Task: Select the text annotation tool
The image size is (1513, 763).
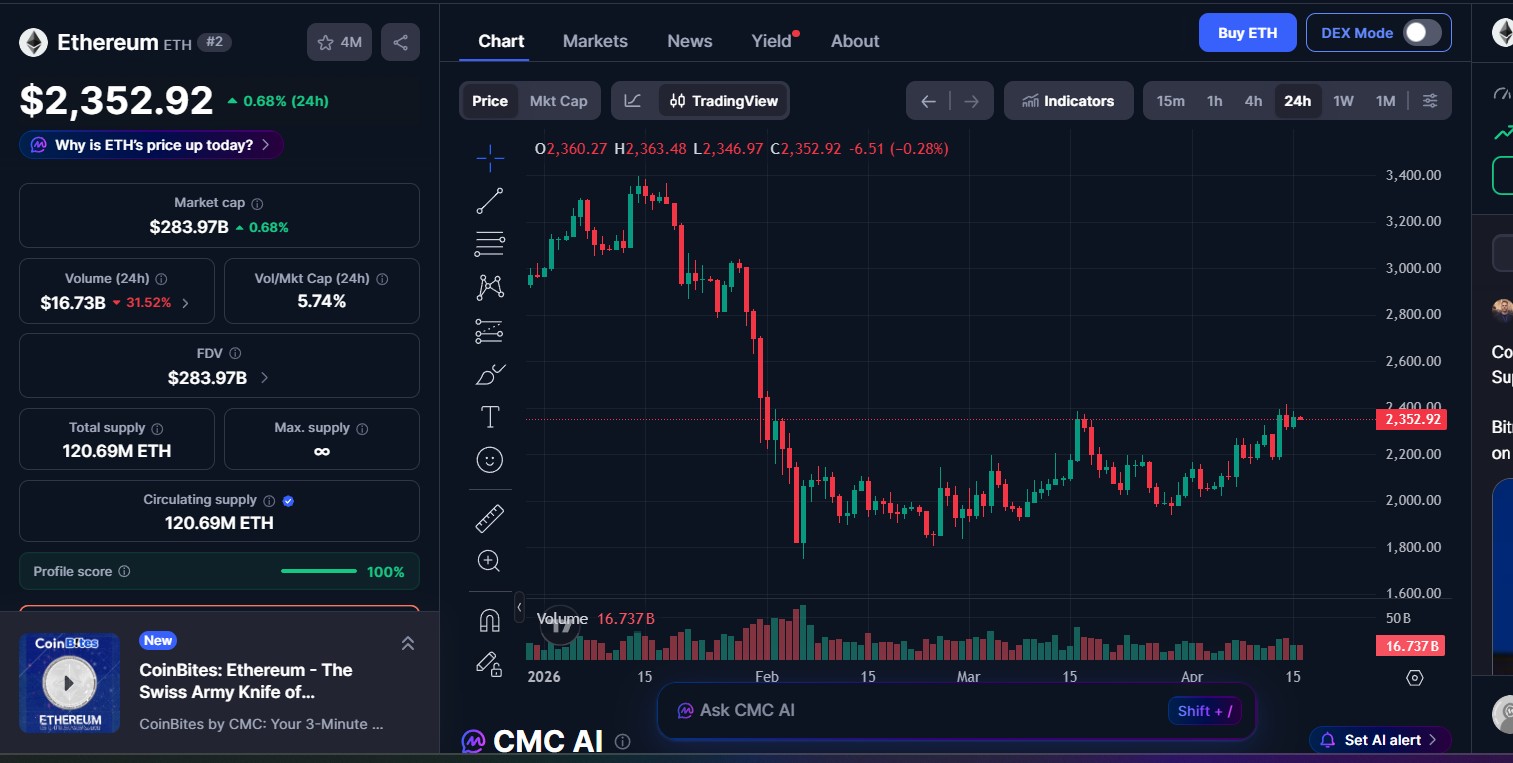Action: (x=489, y=417)
